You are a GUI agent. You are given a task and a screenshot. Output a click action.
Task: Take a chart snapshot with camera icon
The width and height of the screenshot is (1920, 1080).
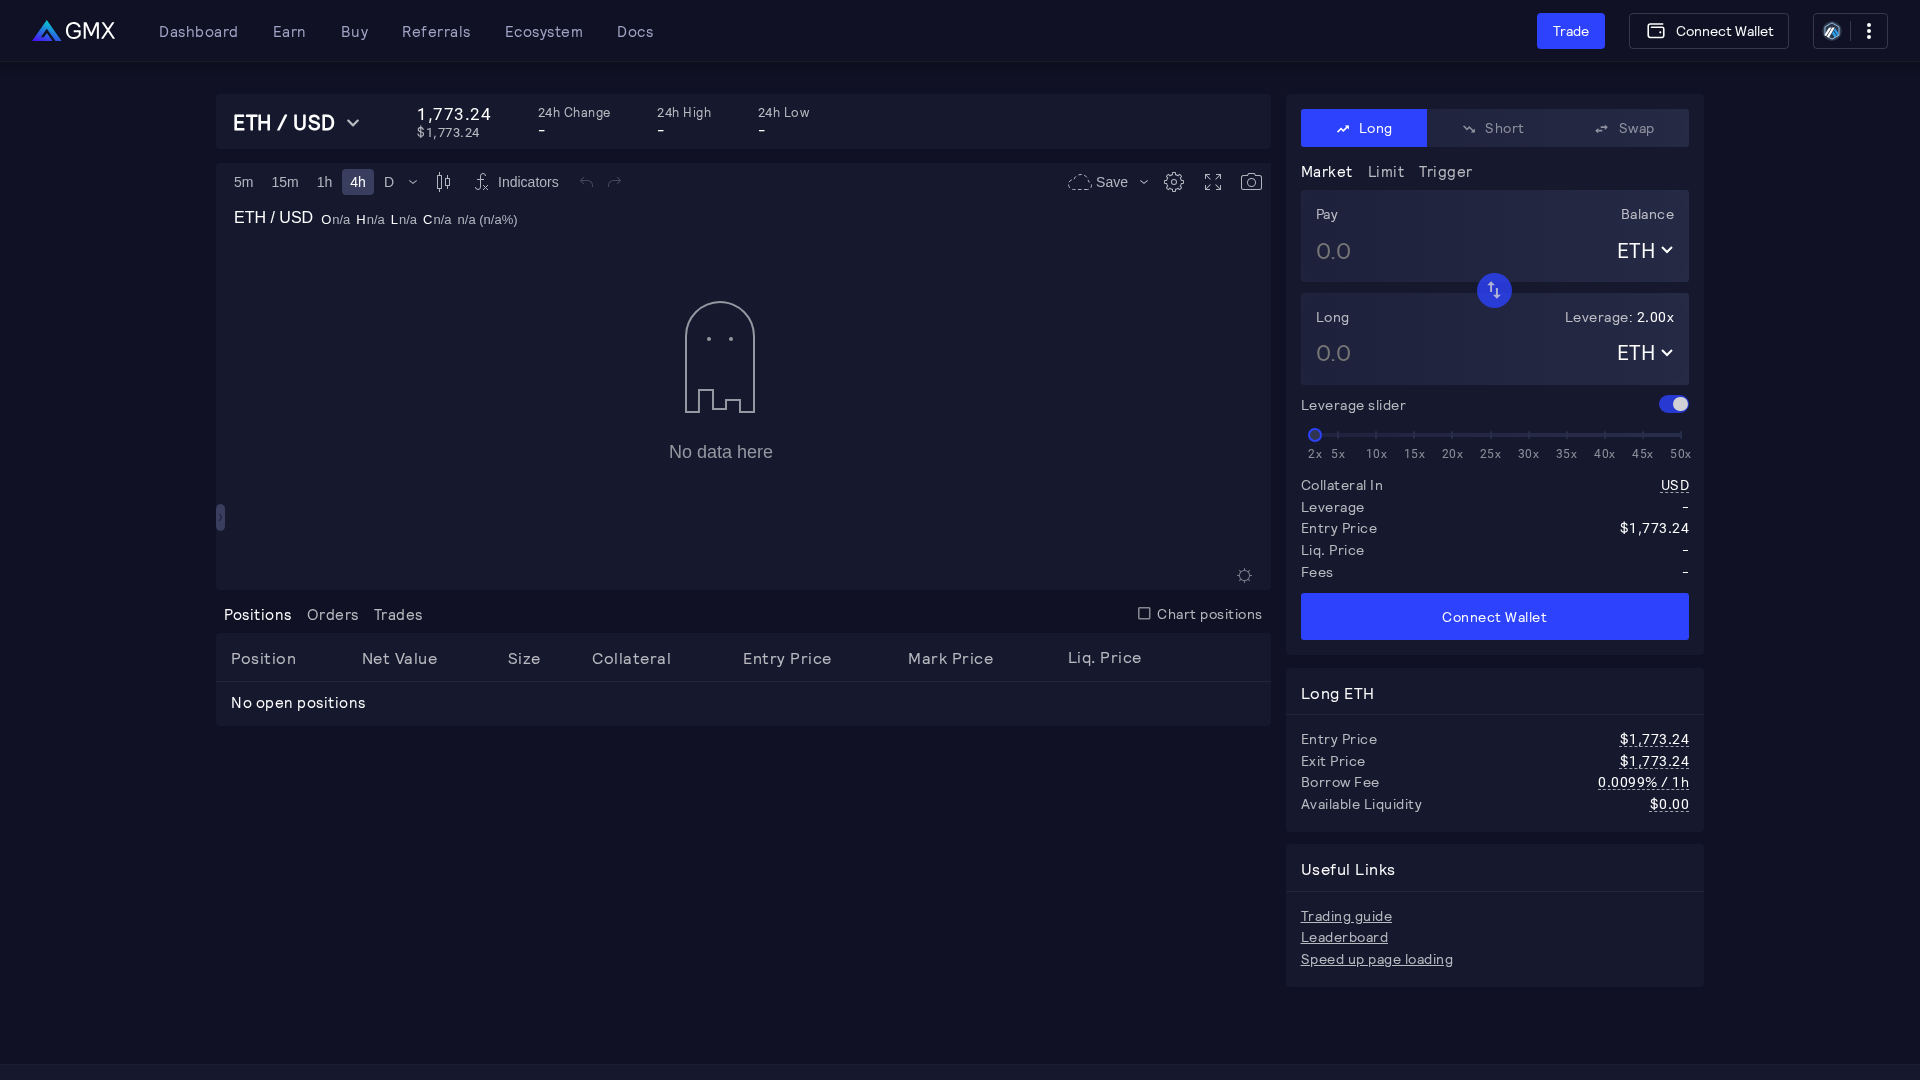coord(1251,182)
